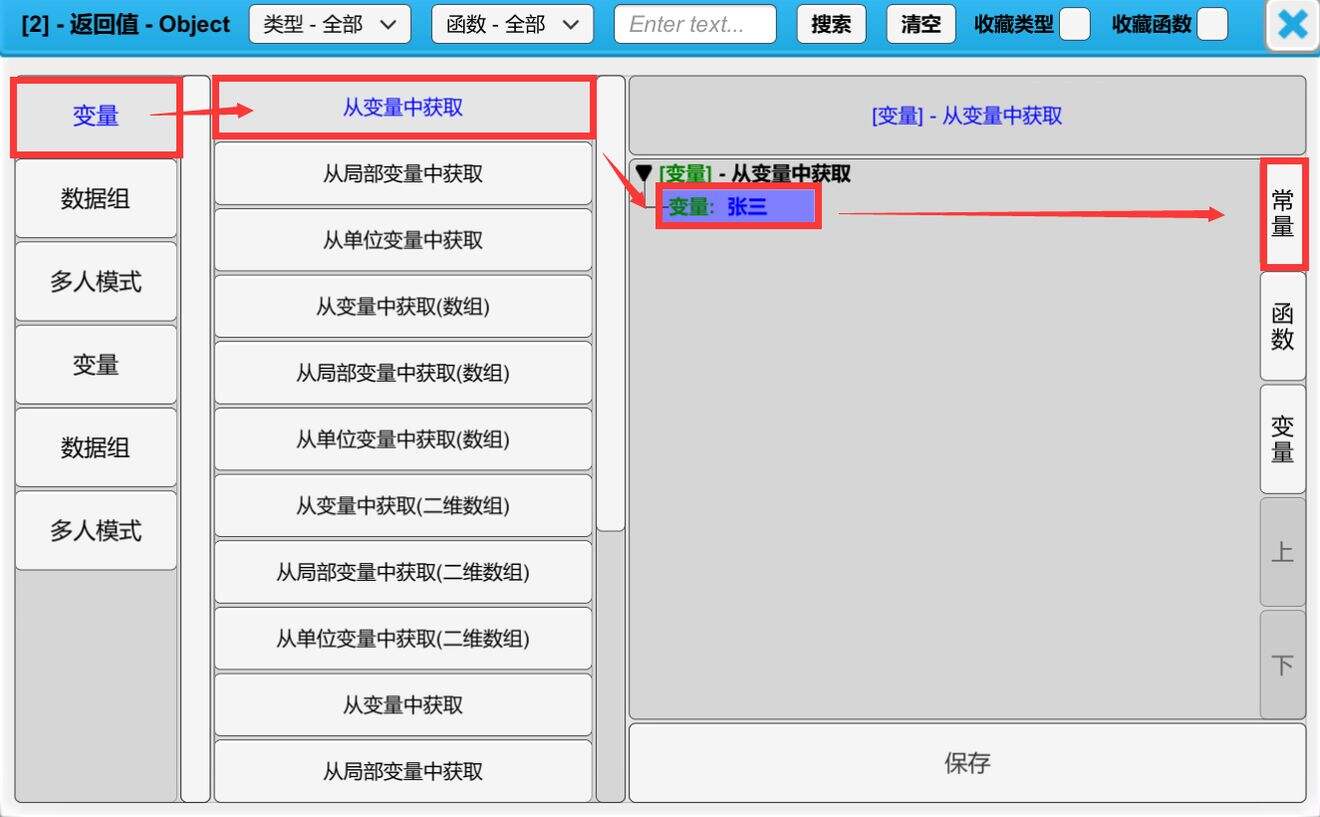
Task: Collapse the [变量] - 从变量中获取 tree node
Action: click(644, 174)
